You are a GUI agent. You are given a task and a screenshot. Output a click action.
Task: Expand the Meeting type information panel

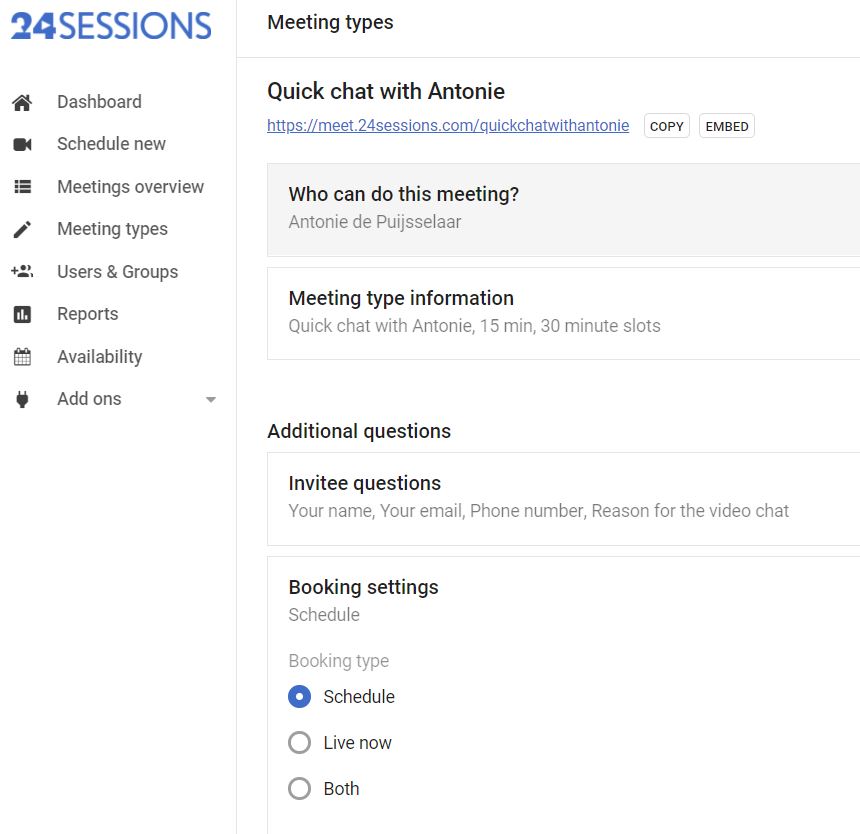pyautogui.click(x=563, y=312)
